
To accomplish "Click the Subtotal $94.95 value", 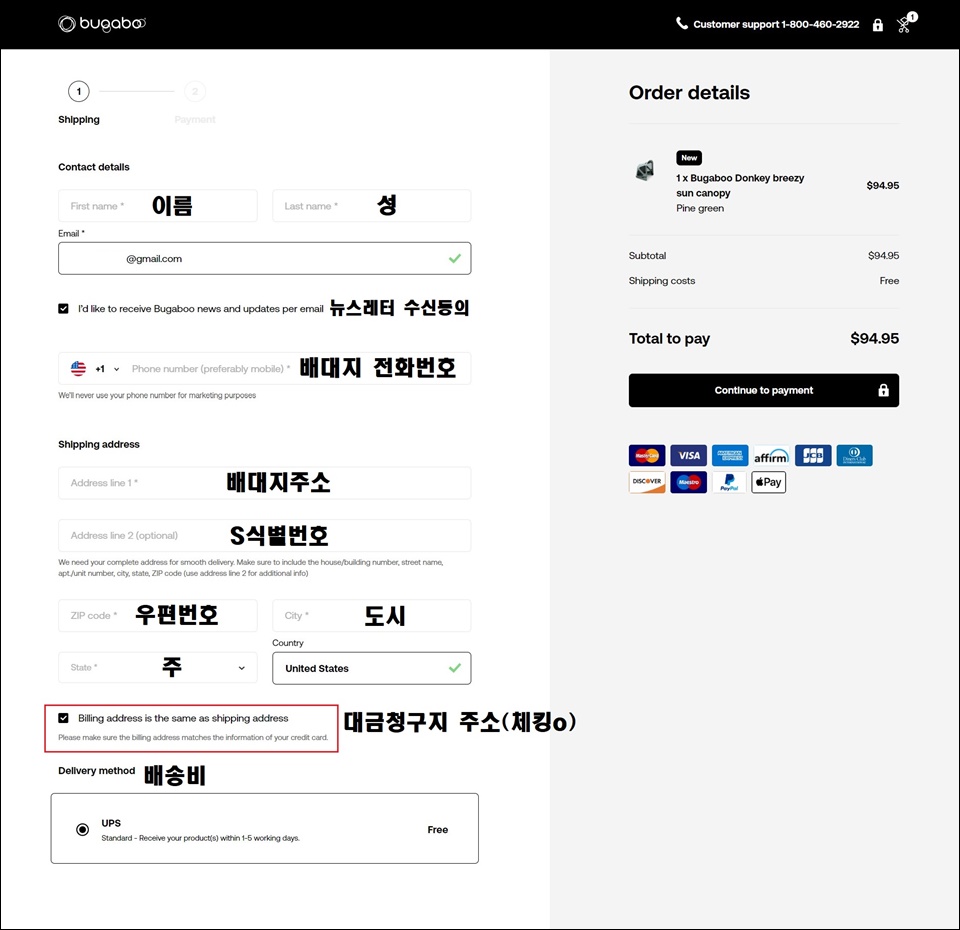I will click(883, 255).
